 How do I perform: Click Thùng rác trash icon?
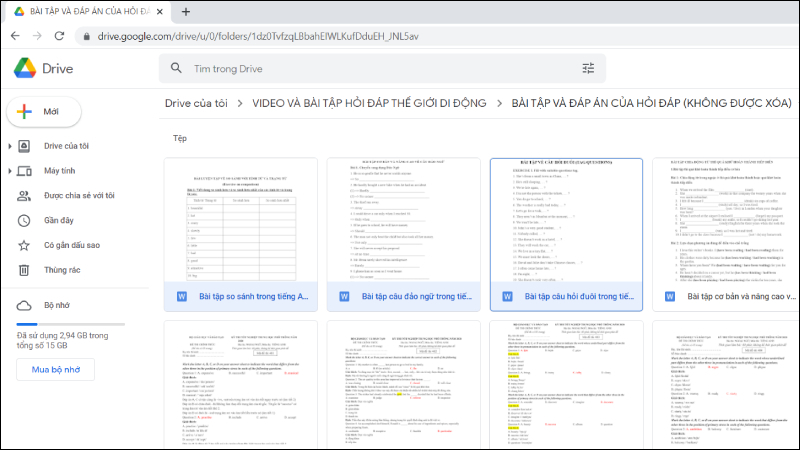pyautogui.click(x=24, y=270)
